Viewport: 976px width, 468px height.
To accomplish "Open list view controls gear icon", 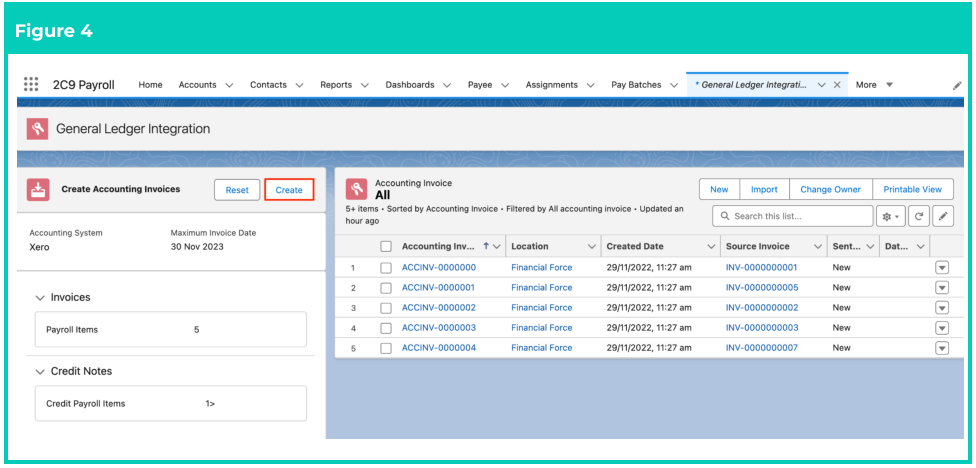I will [x=890, y=217].
